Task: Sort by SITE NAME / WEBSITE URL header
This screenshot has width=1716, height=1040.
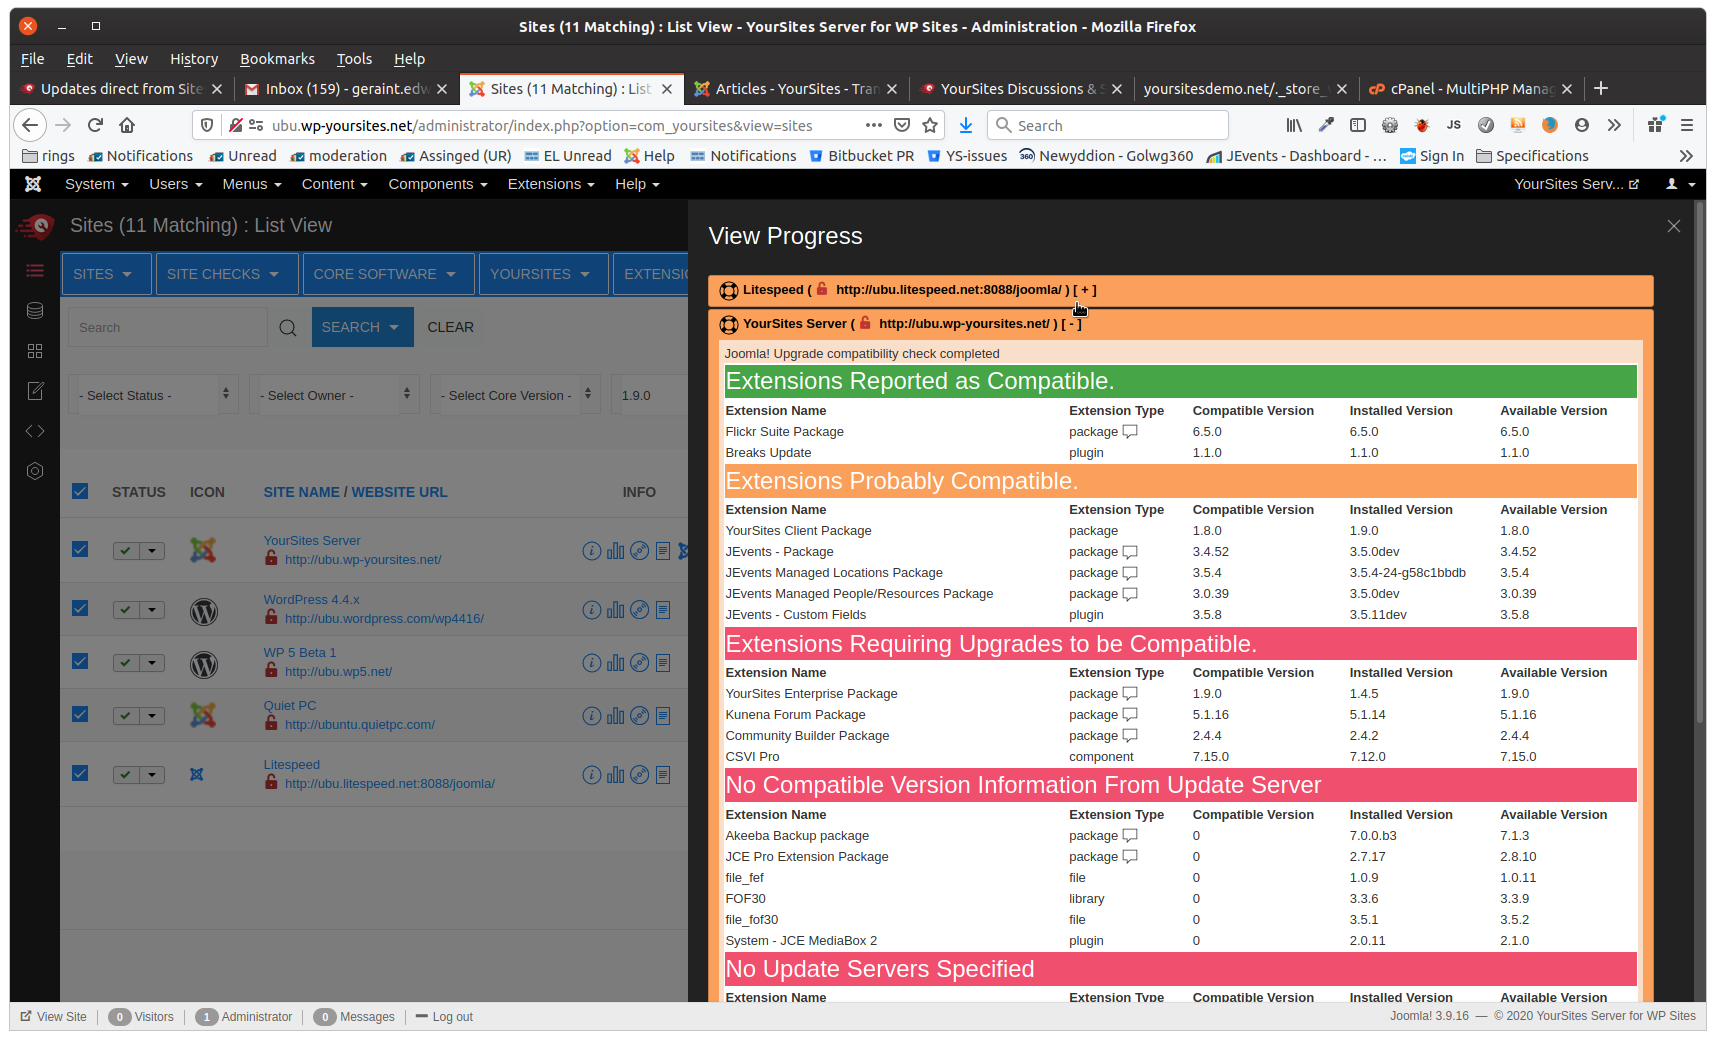Action: [x=355, y=492]
